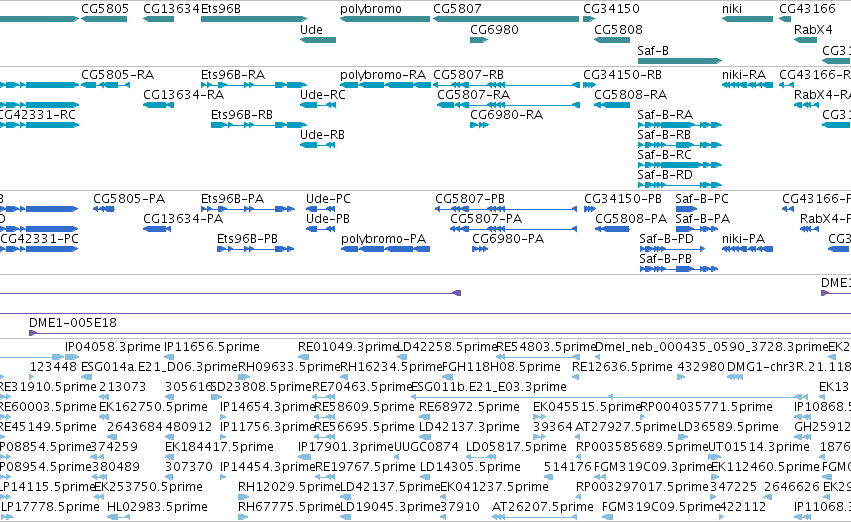Open protein CG6980-PA
The height and width of the screenshot is (522, 851).
[508, 239]
